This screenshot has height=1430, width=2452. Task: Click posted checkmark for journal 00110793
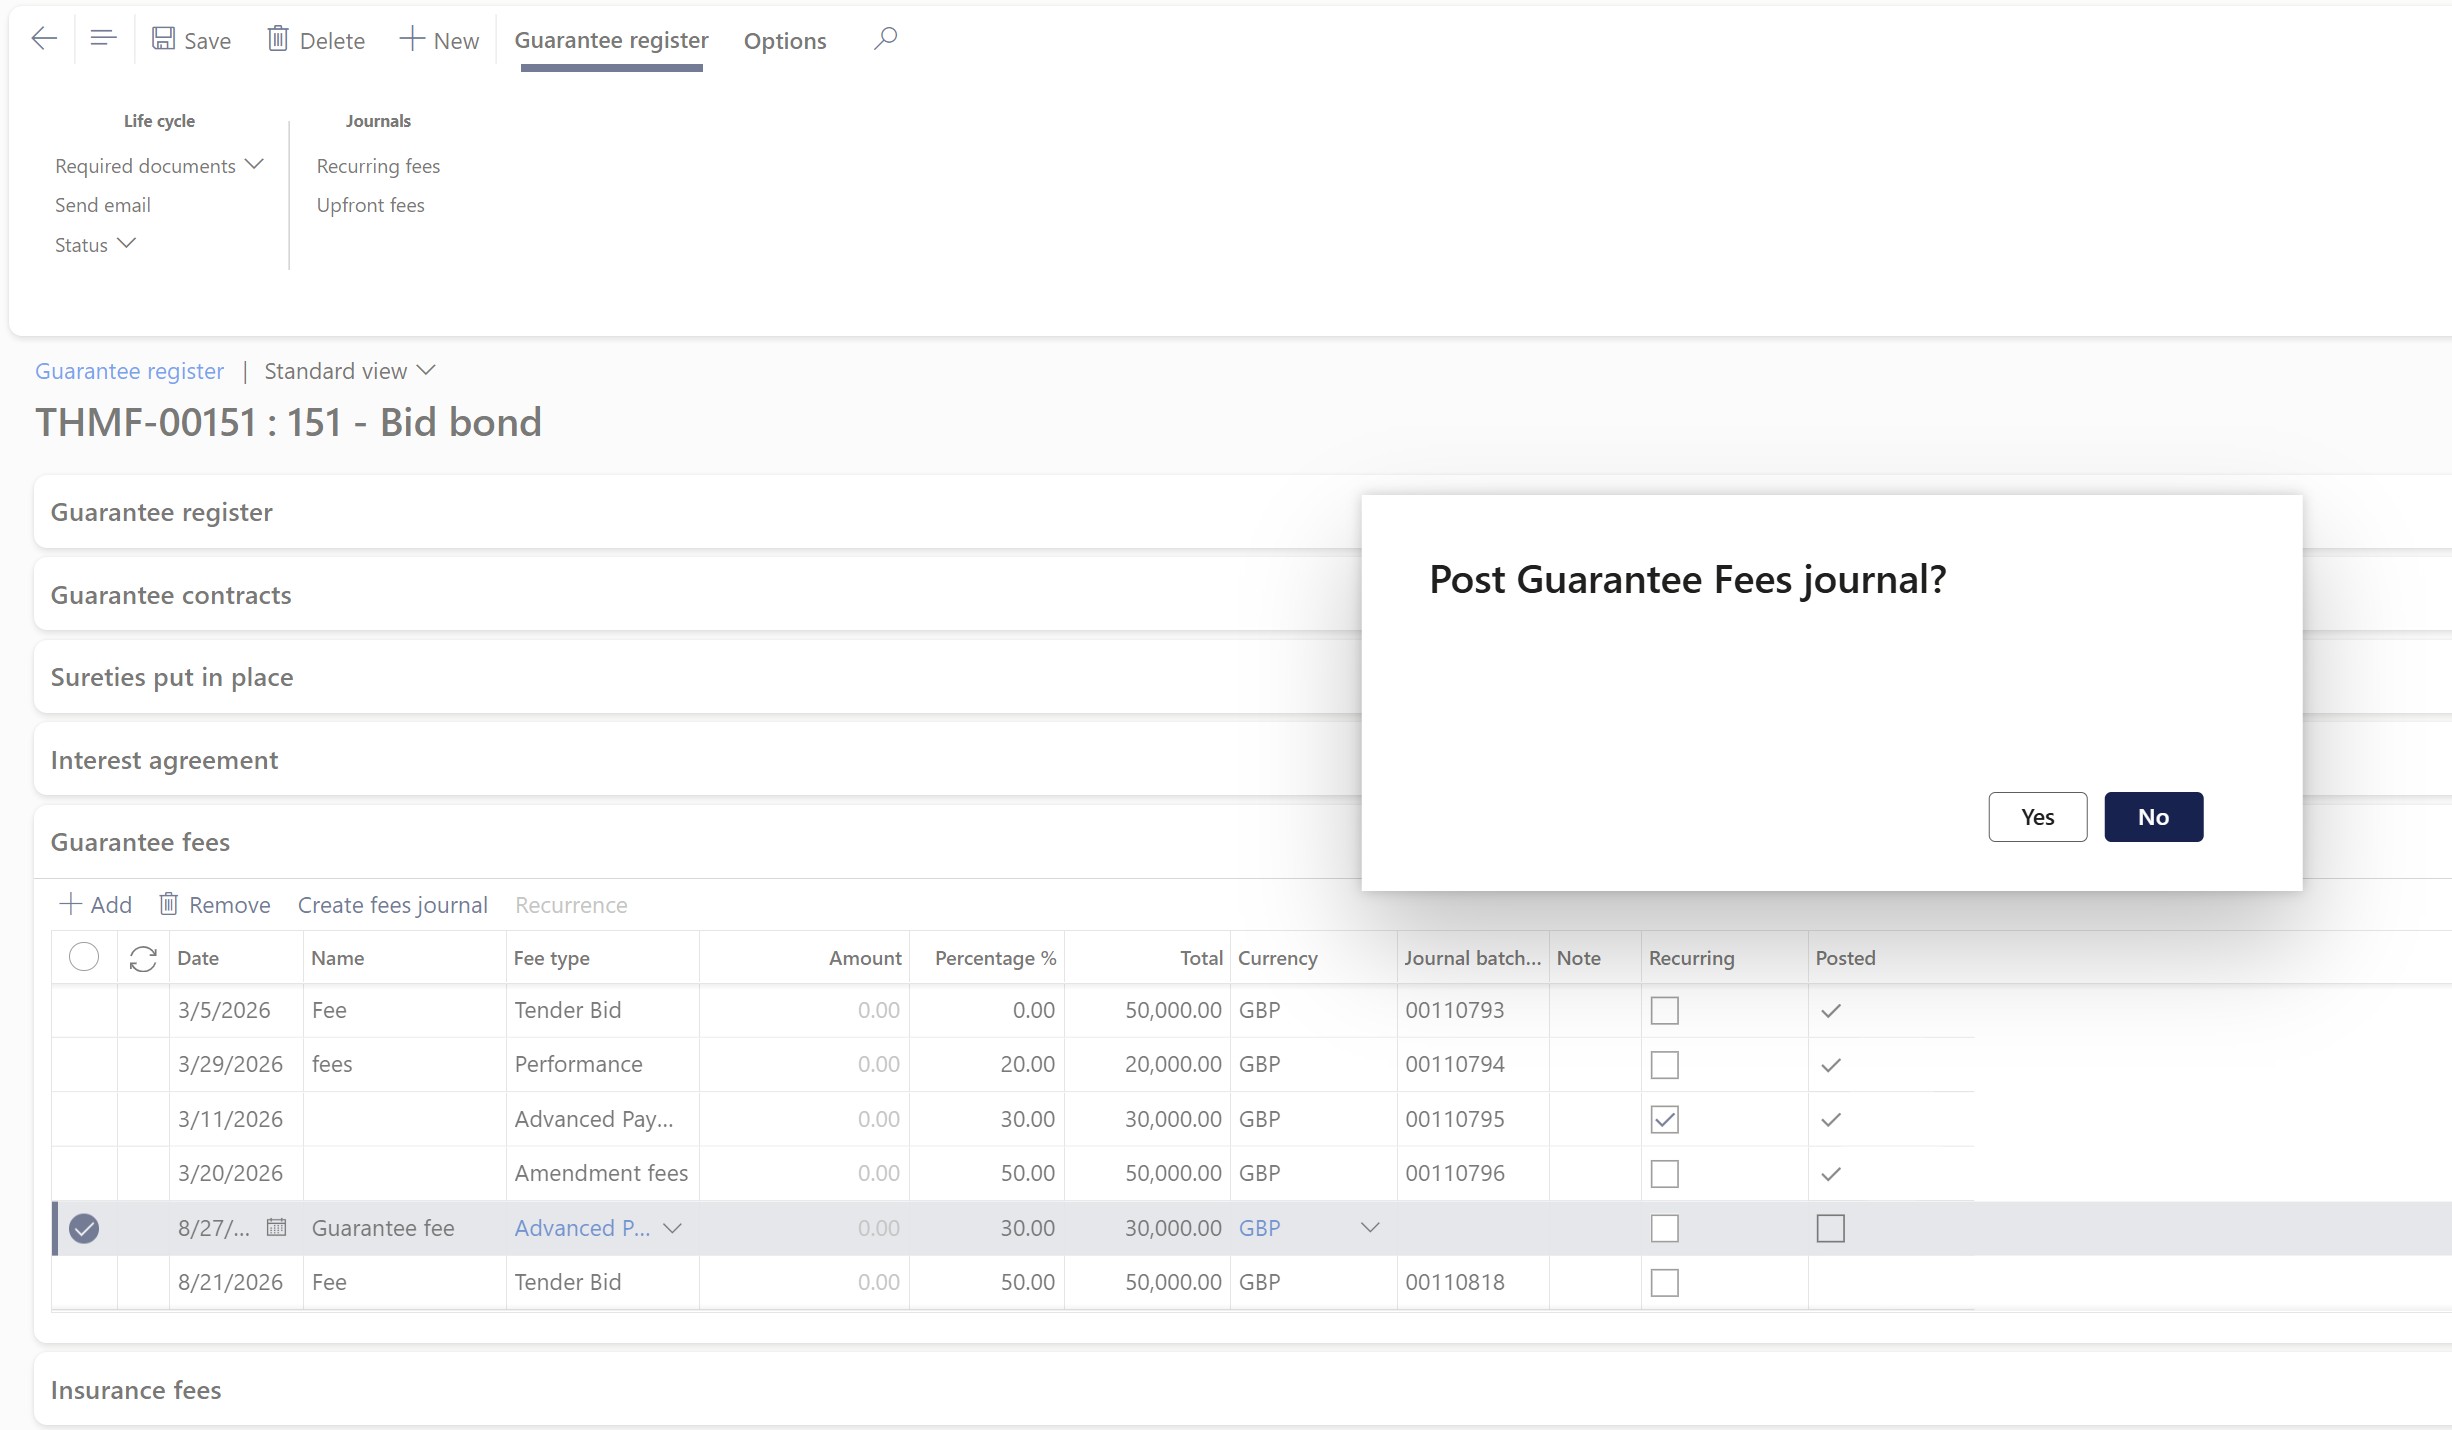1831,1011
